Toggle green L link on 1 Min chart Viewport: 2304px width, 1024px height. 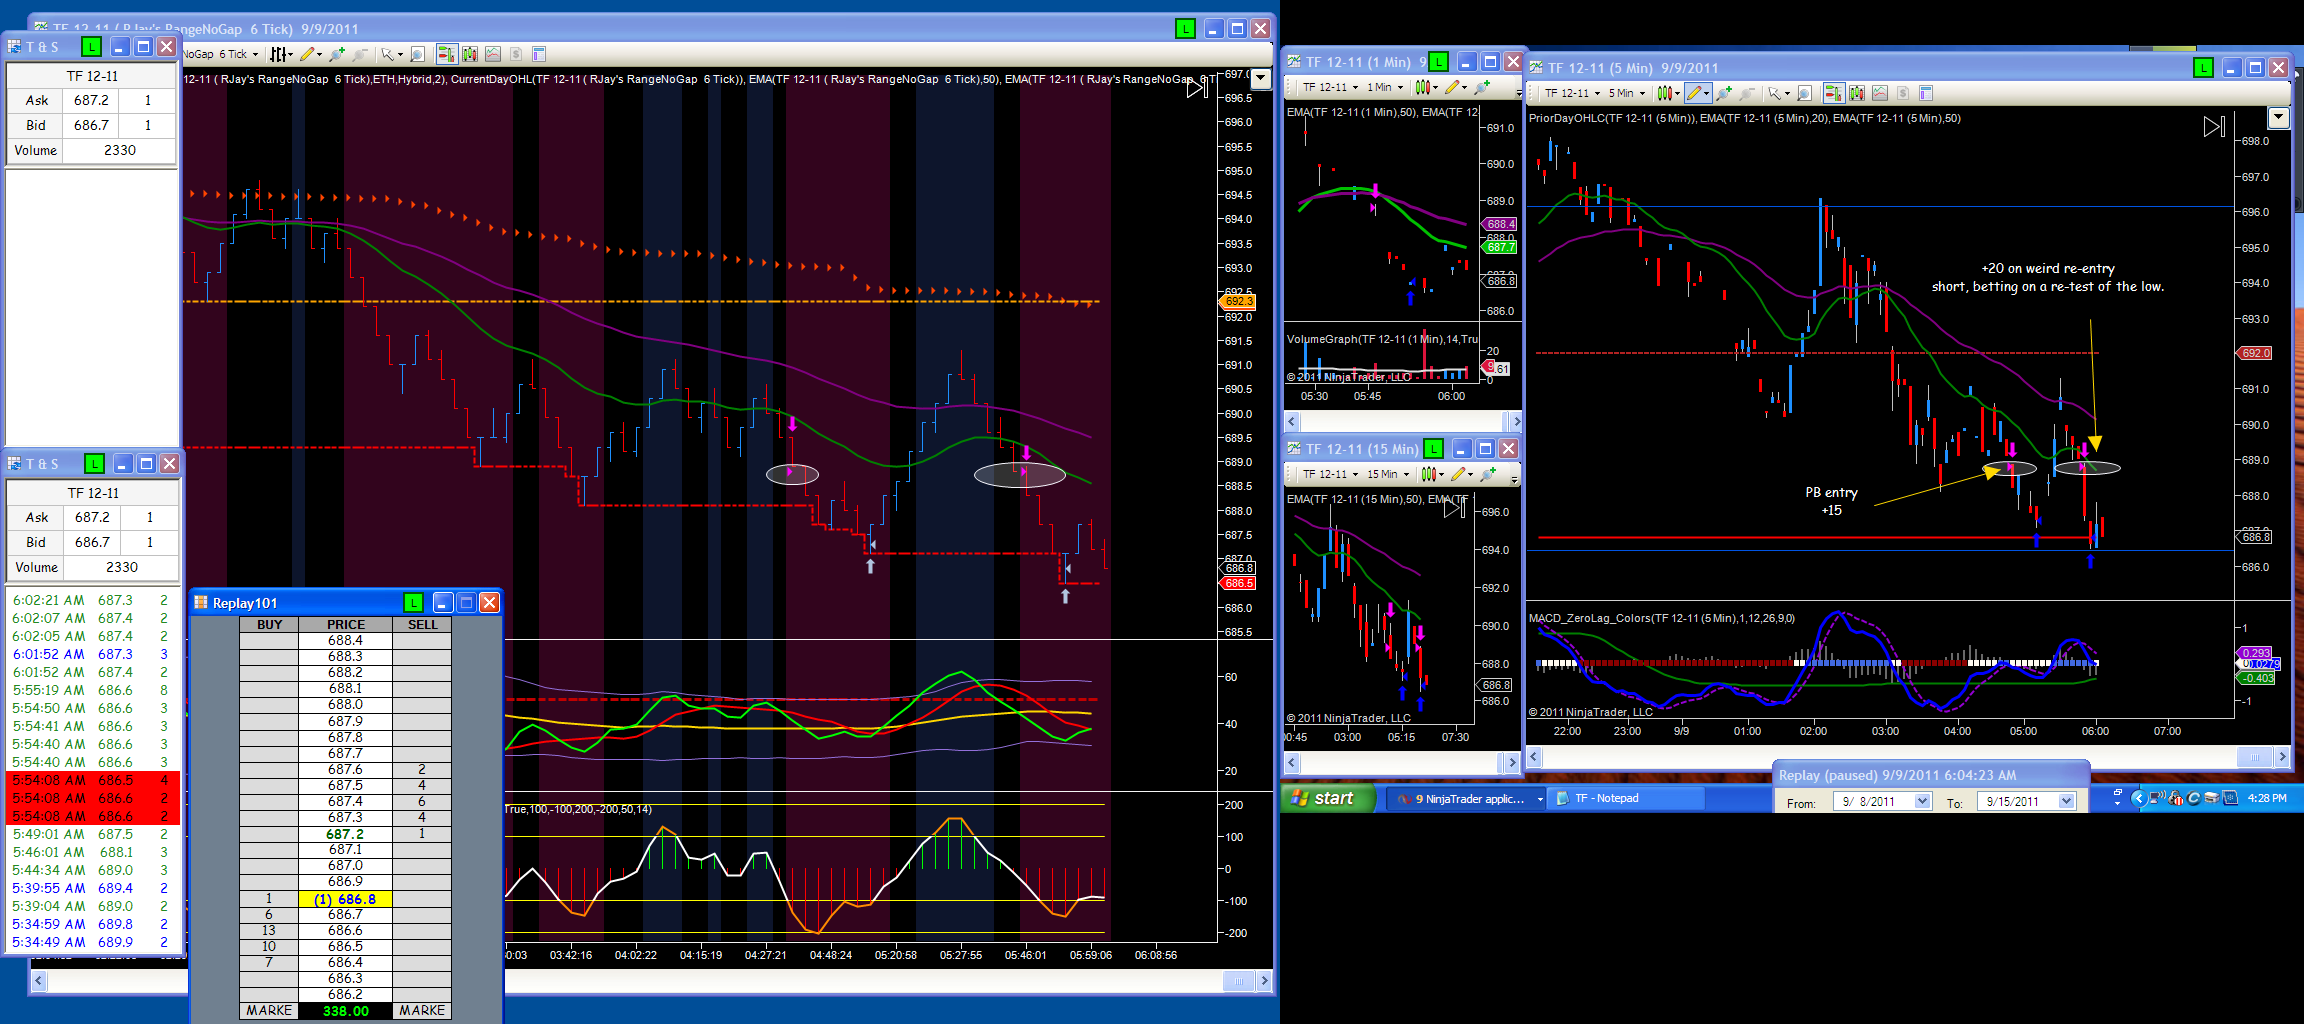pos(1437,62)
